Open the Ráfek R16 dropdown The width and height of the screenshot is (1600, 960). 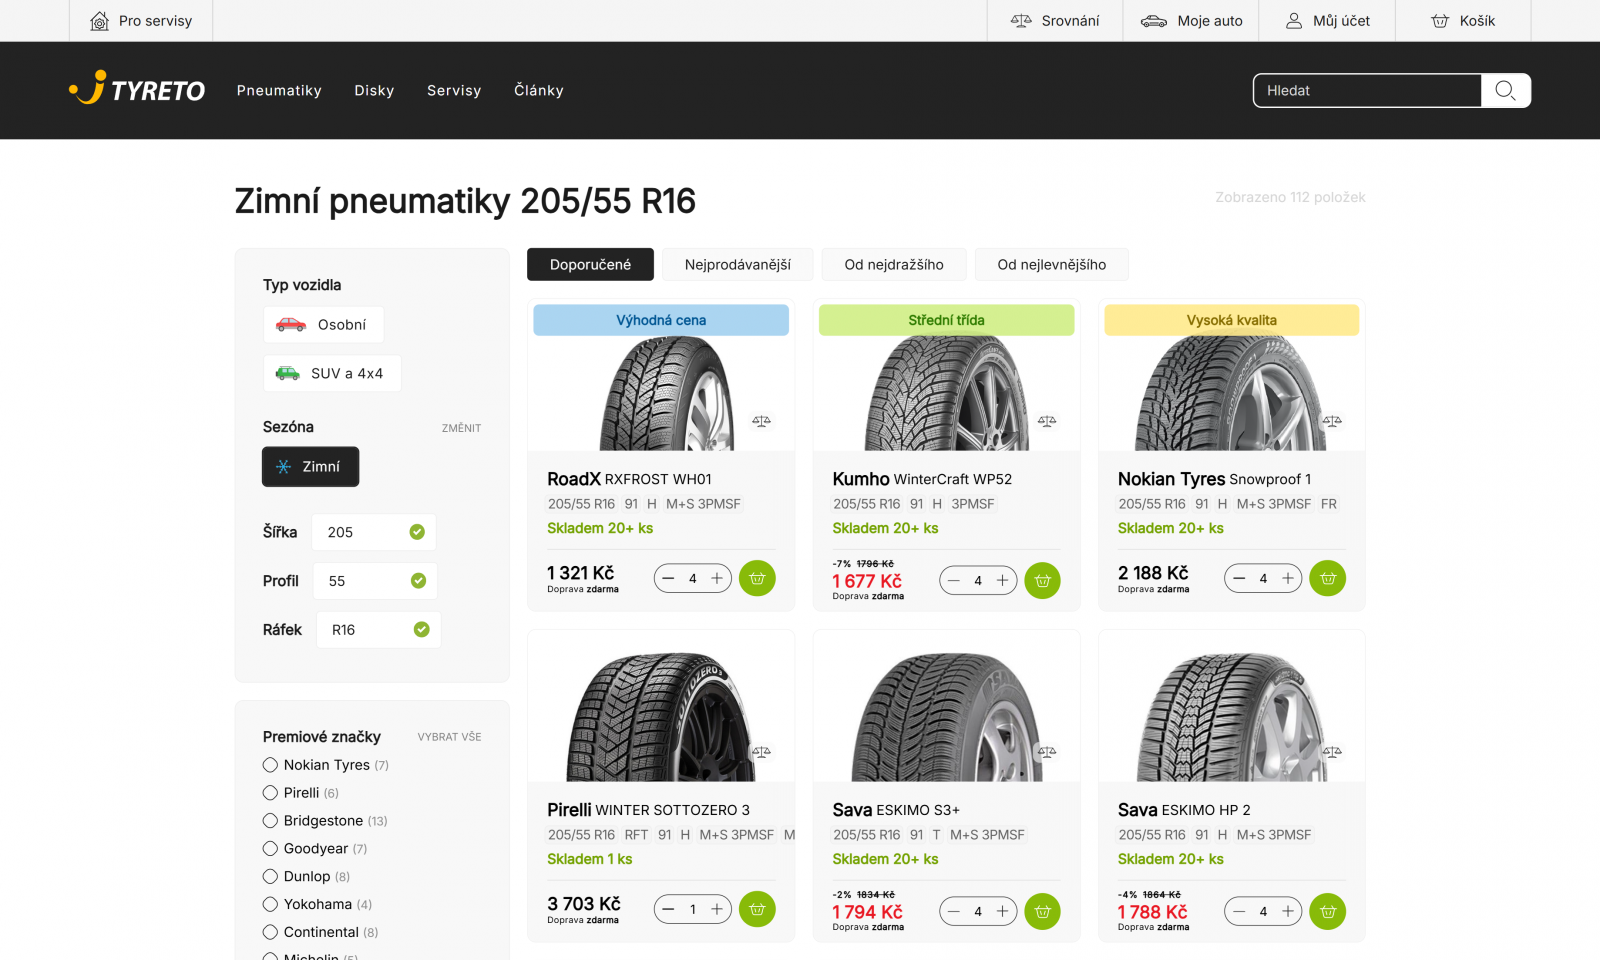[x=379, y=630]
